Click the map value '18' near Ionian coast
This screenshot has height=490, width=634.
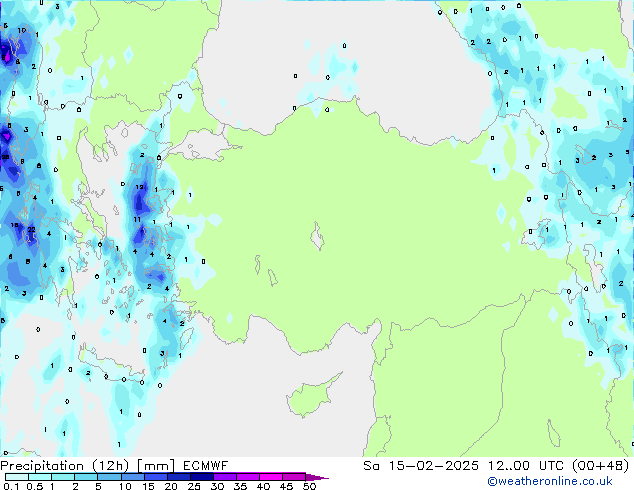pyautogui.click(x=15, y=225)
